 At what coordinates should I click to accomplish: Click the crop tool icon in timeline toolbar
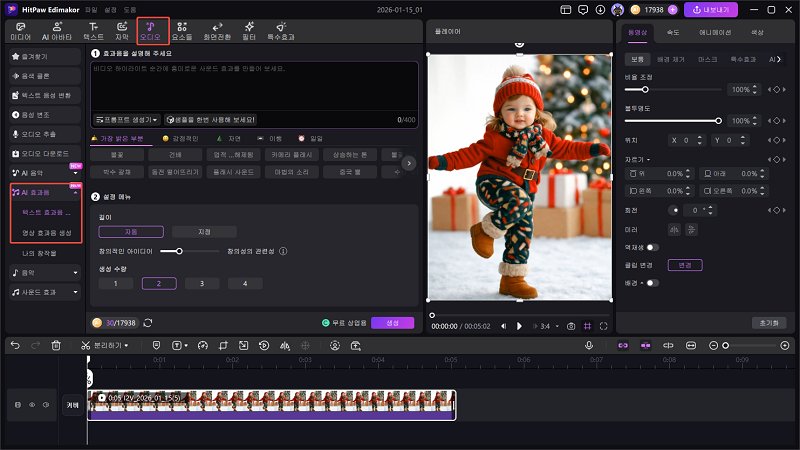click(x=223, y=345)
